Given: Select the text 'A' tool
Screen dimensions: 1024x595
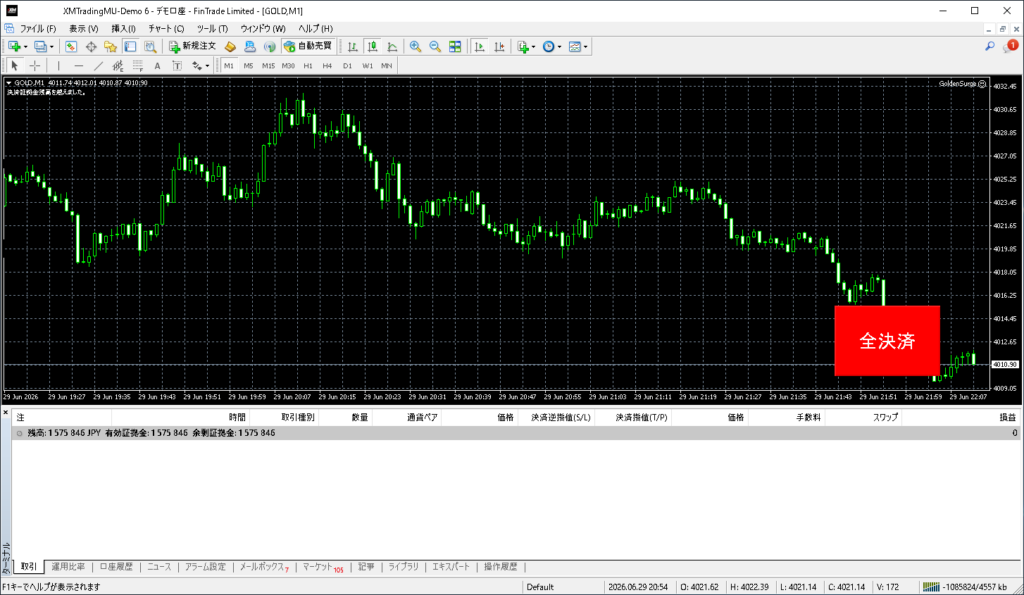Looking at the screenshot, I should (x=157, y=65).
